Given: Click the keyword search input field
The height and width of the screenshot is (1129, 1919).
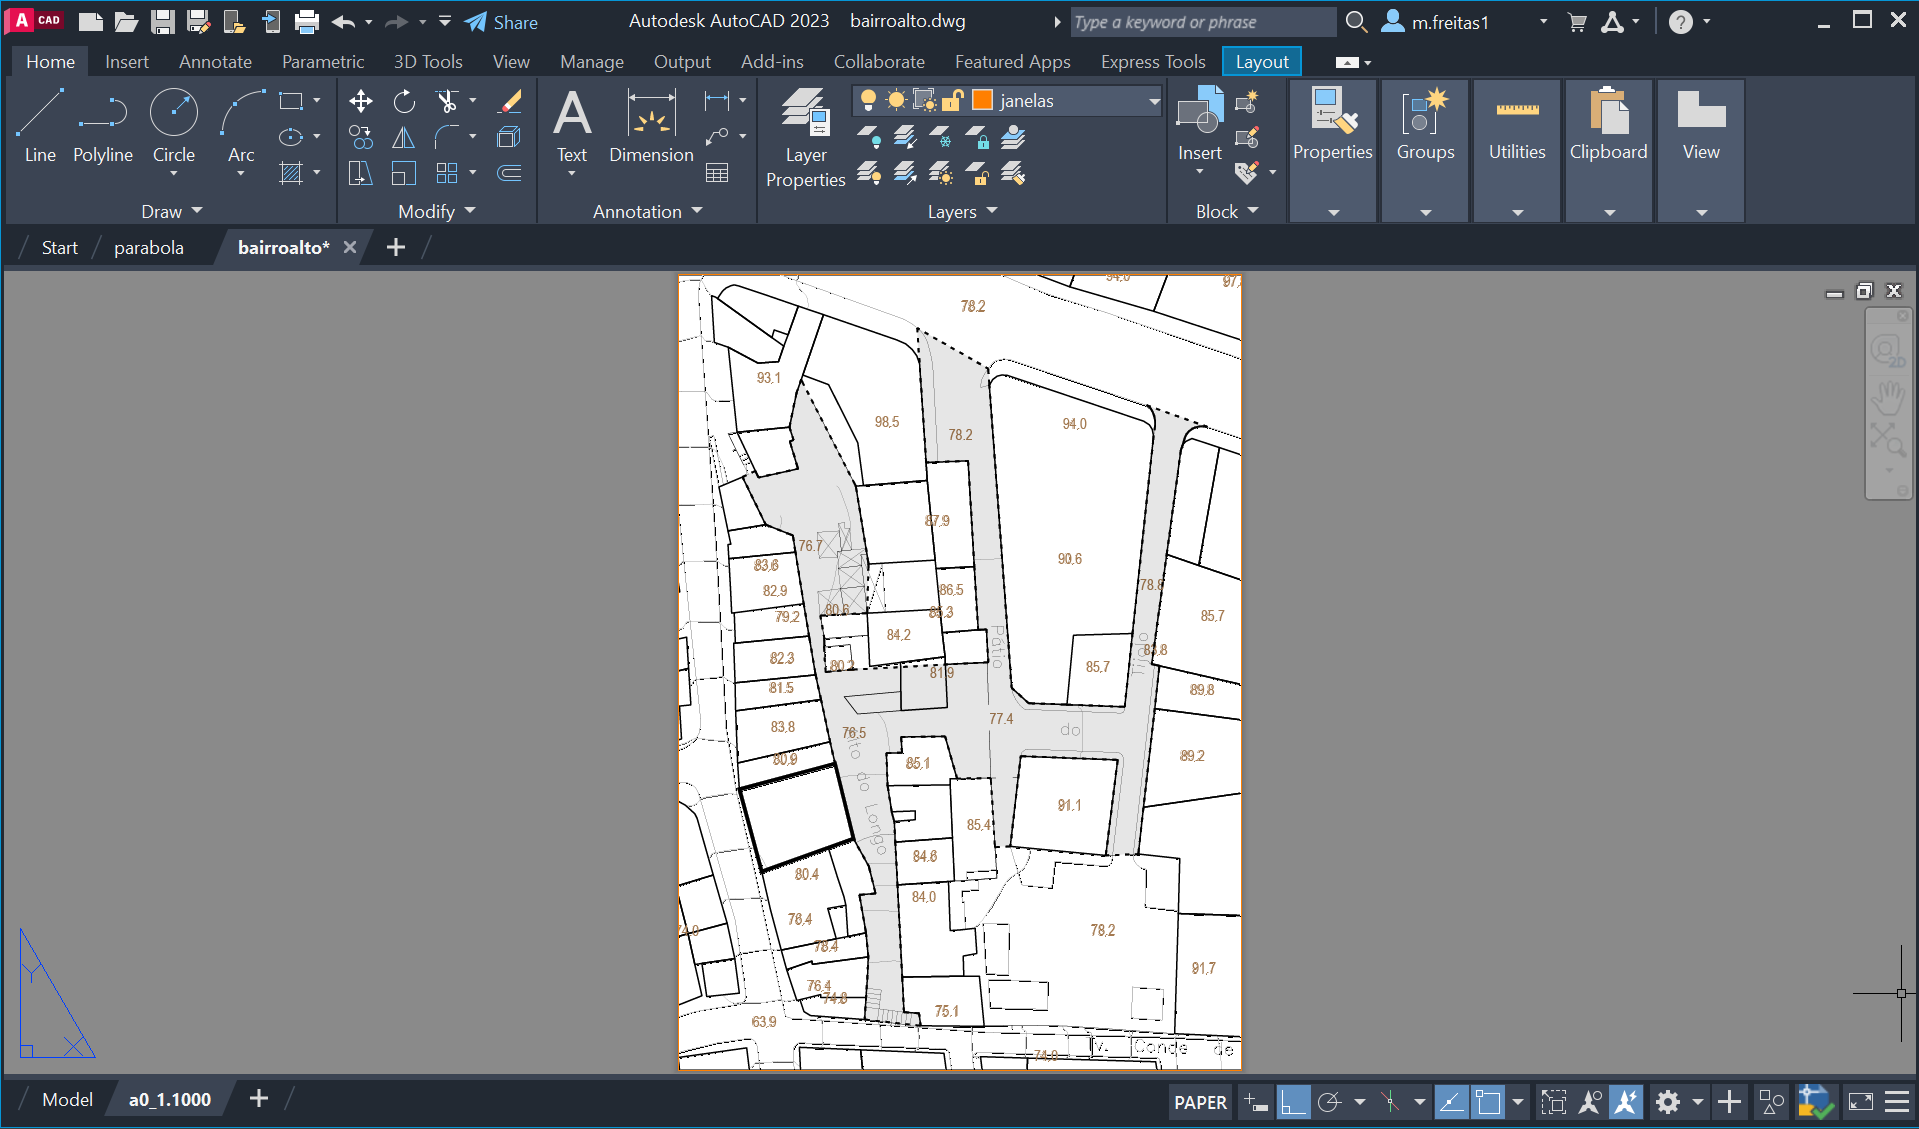Looking at the screenshot, I should tap(1201, 22).
